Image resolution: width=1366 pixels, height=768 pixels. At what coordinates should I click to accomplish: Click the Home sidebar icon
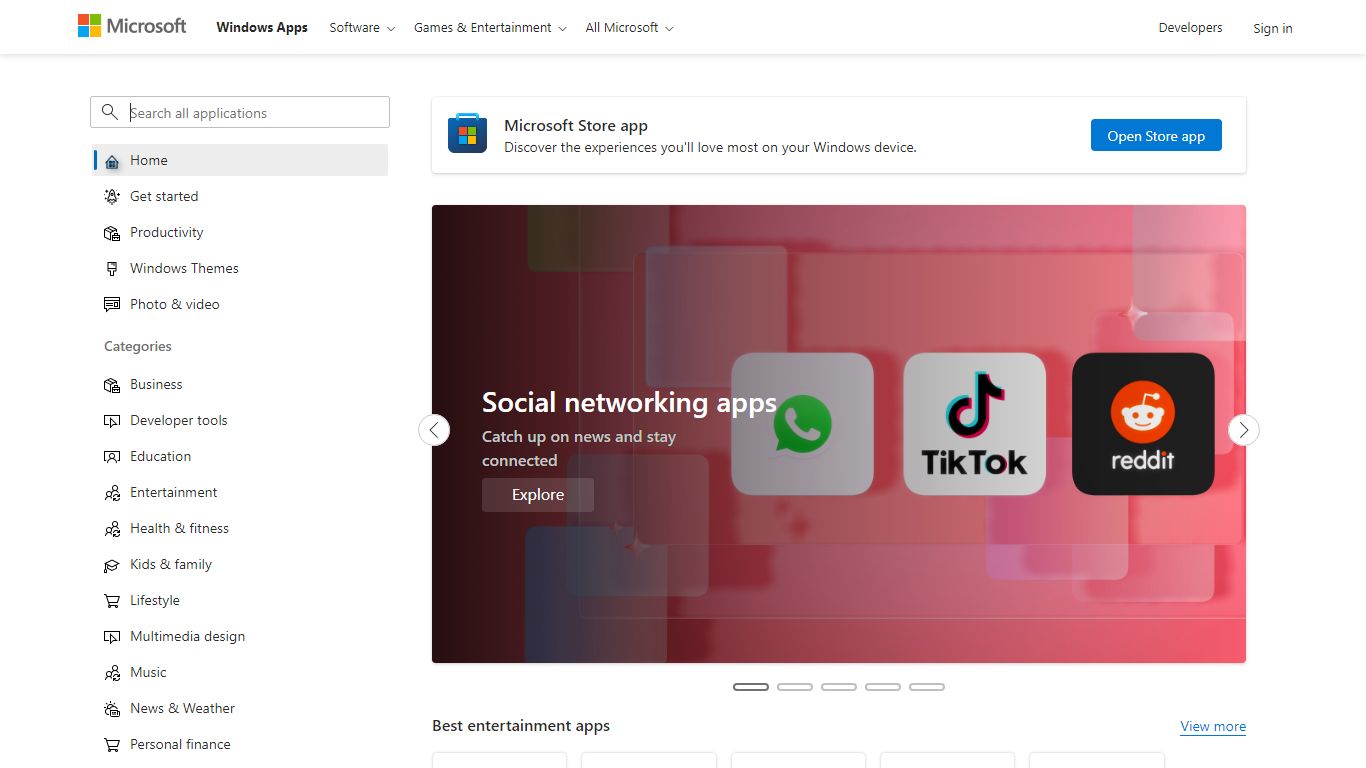112,161
